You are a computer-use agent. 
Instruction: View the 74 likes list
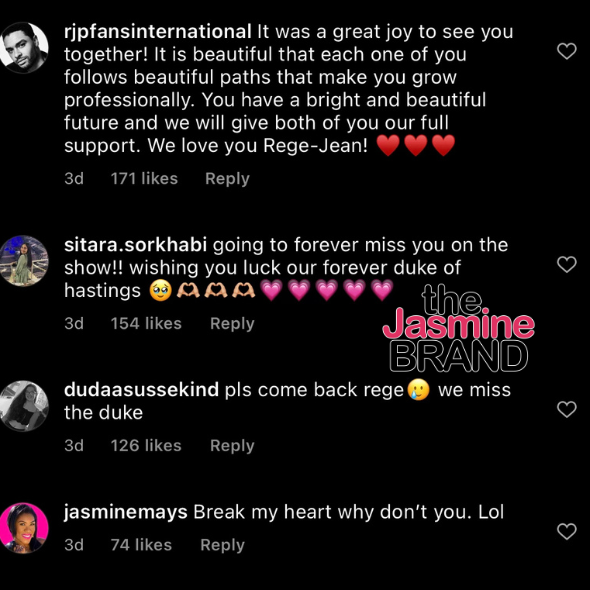pos(141,545)
